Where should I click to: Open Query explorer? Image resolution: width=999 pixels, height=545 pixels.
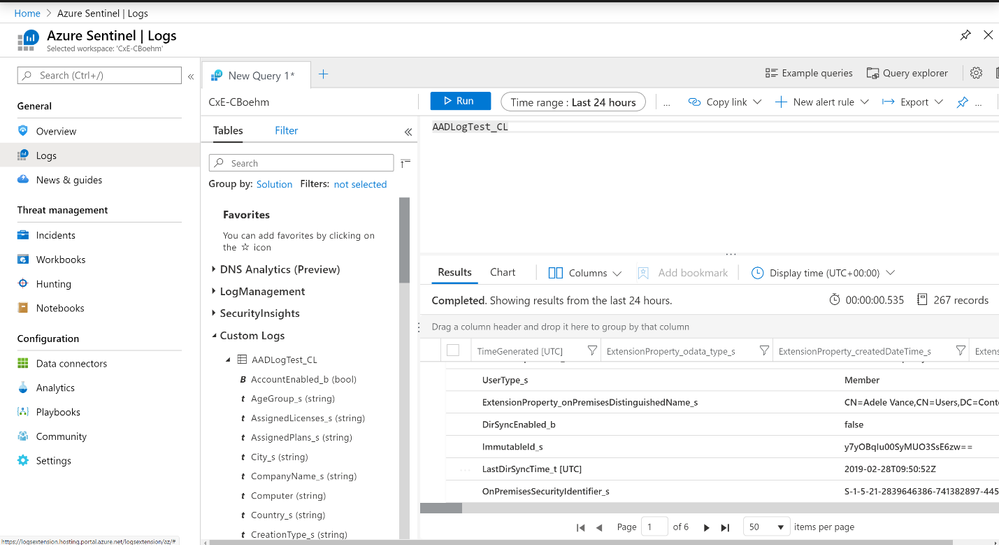pos(907,73)
